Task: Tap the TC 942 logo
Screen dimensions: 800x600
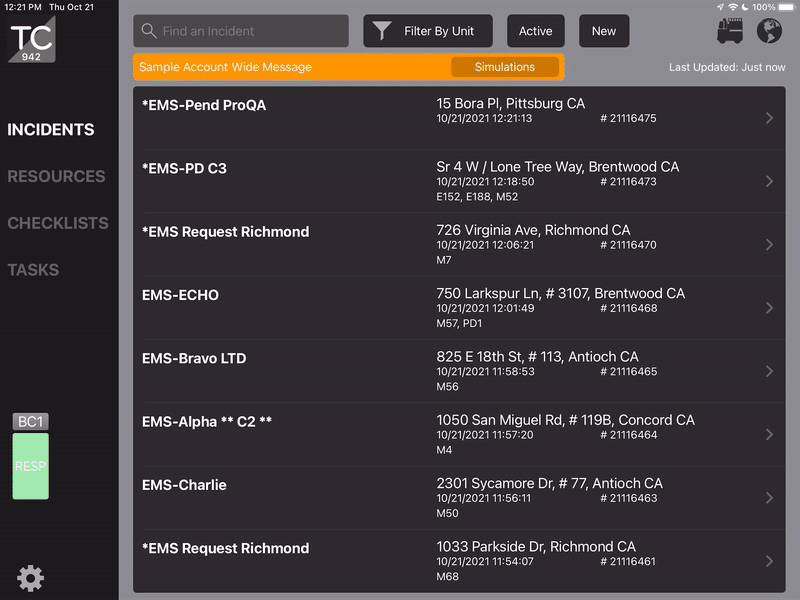Action: pos(32,42)
